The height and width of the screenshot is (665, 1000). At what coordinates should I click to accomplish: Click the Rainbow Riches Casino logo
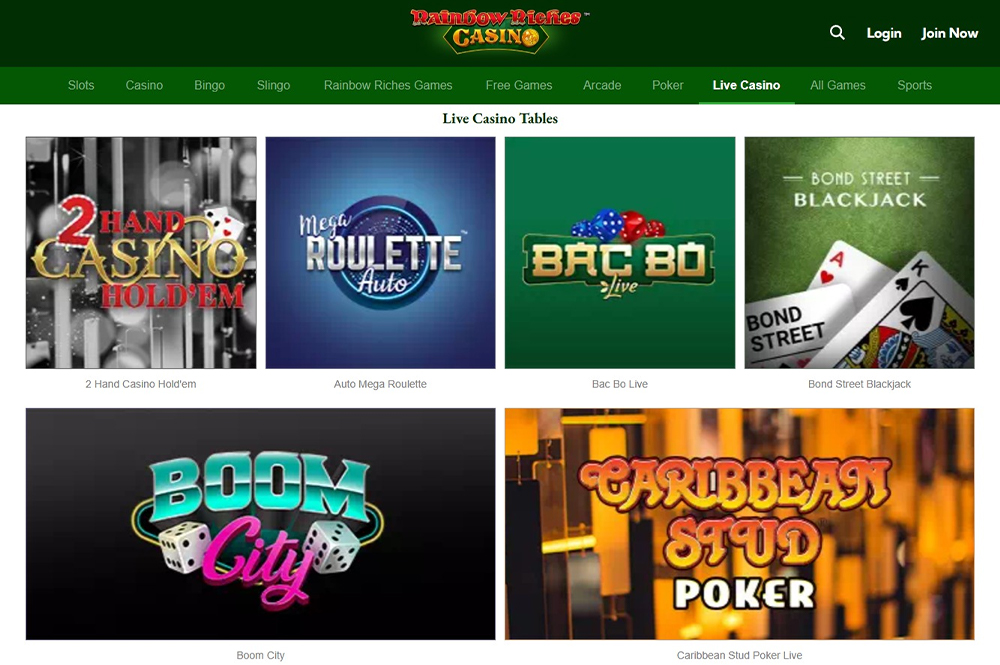499,31
